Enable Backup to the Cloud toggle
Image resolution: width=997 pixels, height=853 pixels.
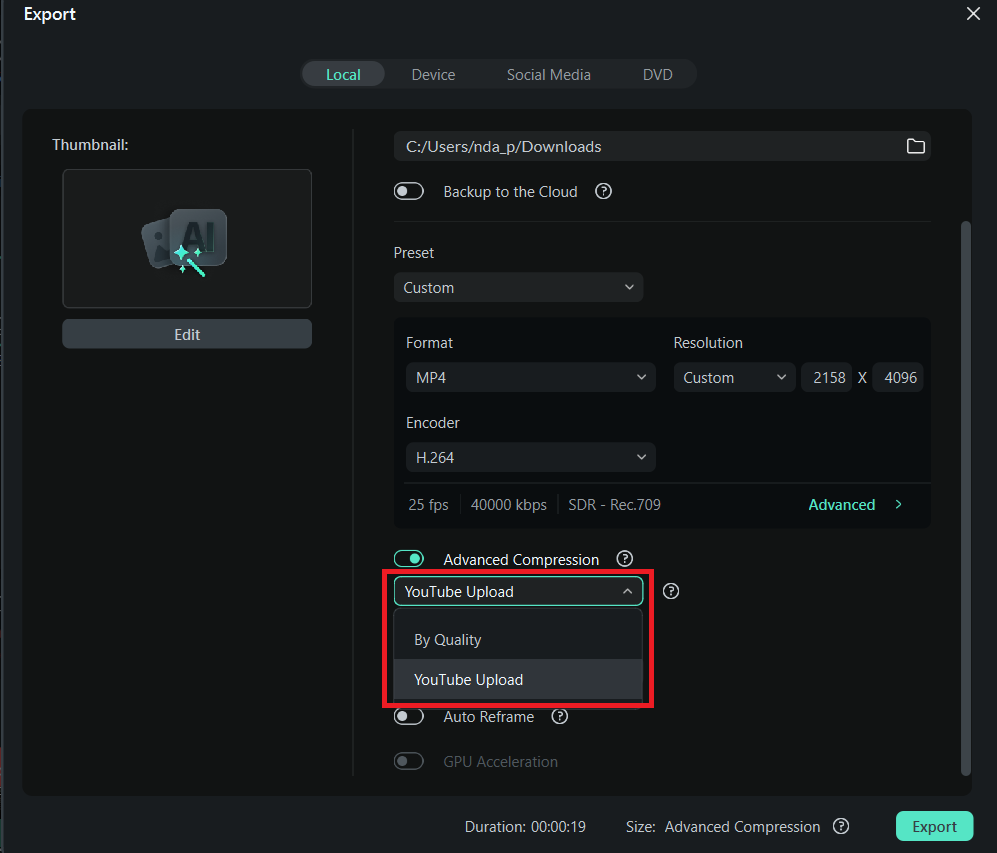408,191
